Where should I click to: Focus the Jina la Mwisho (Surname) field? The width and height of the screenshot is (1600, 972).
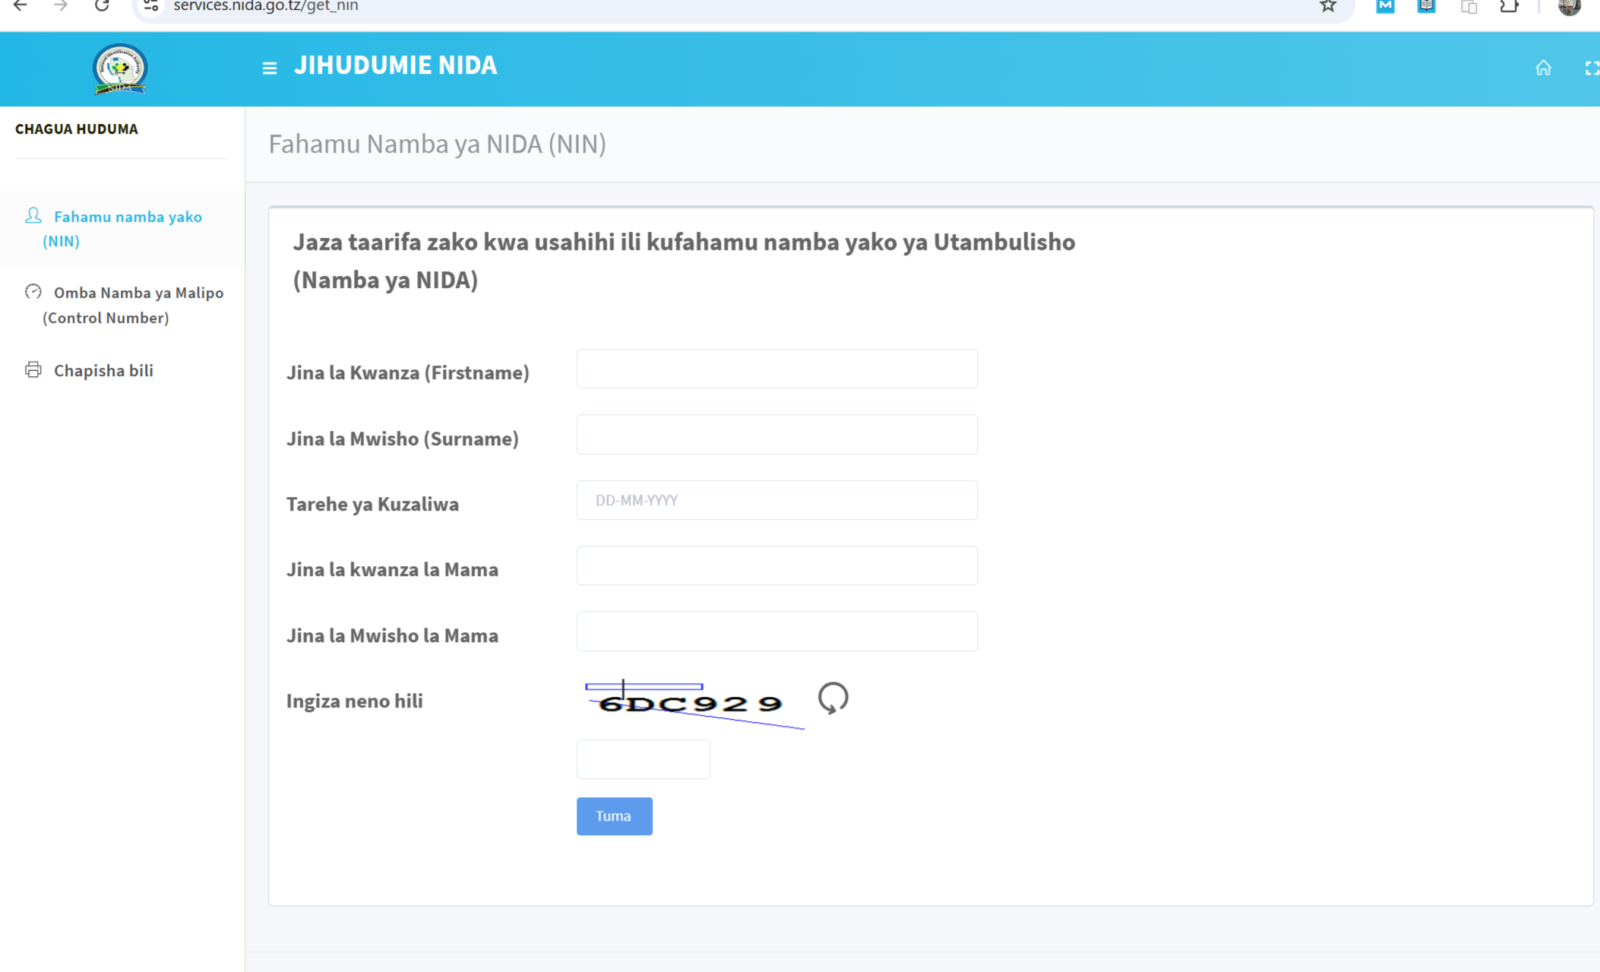pos(777,435)
